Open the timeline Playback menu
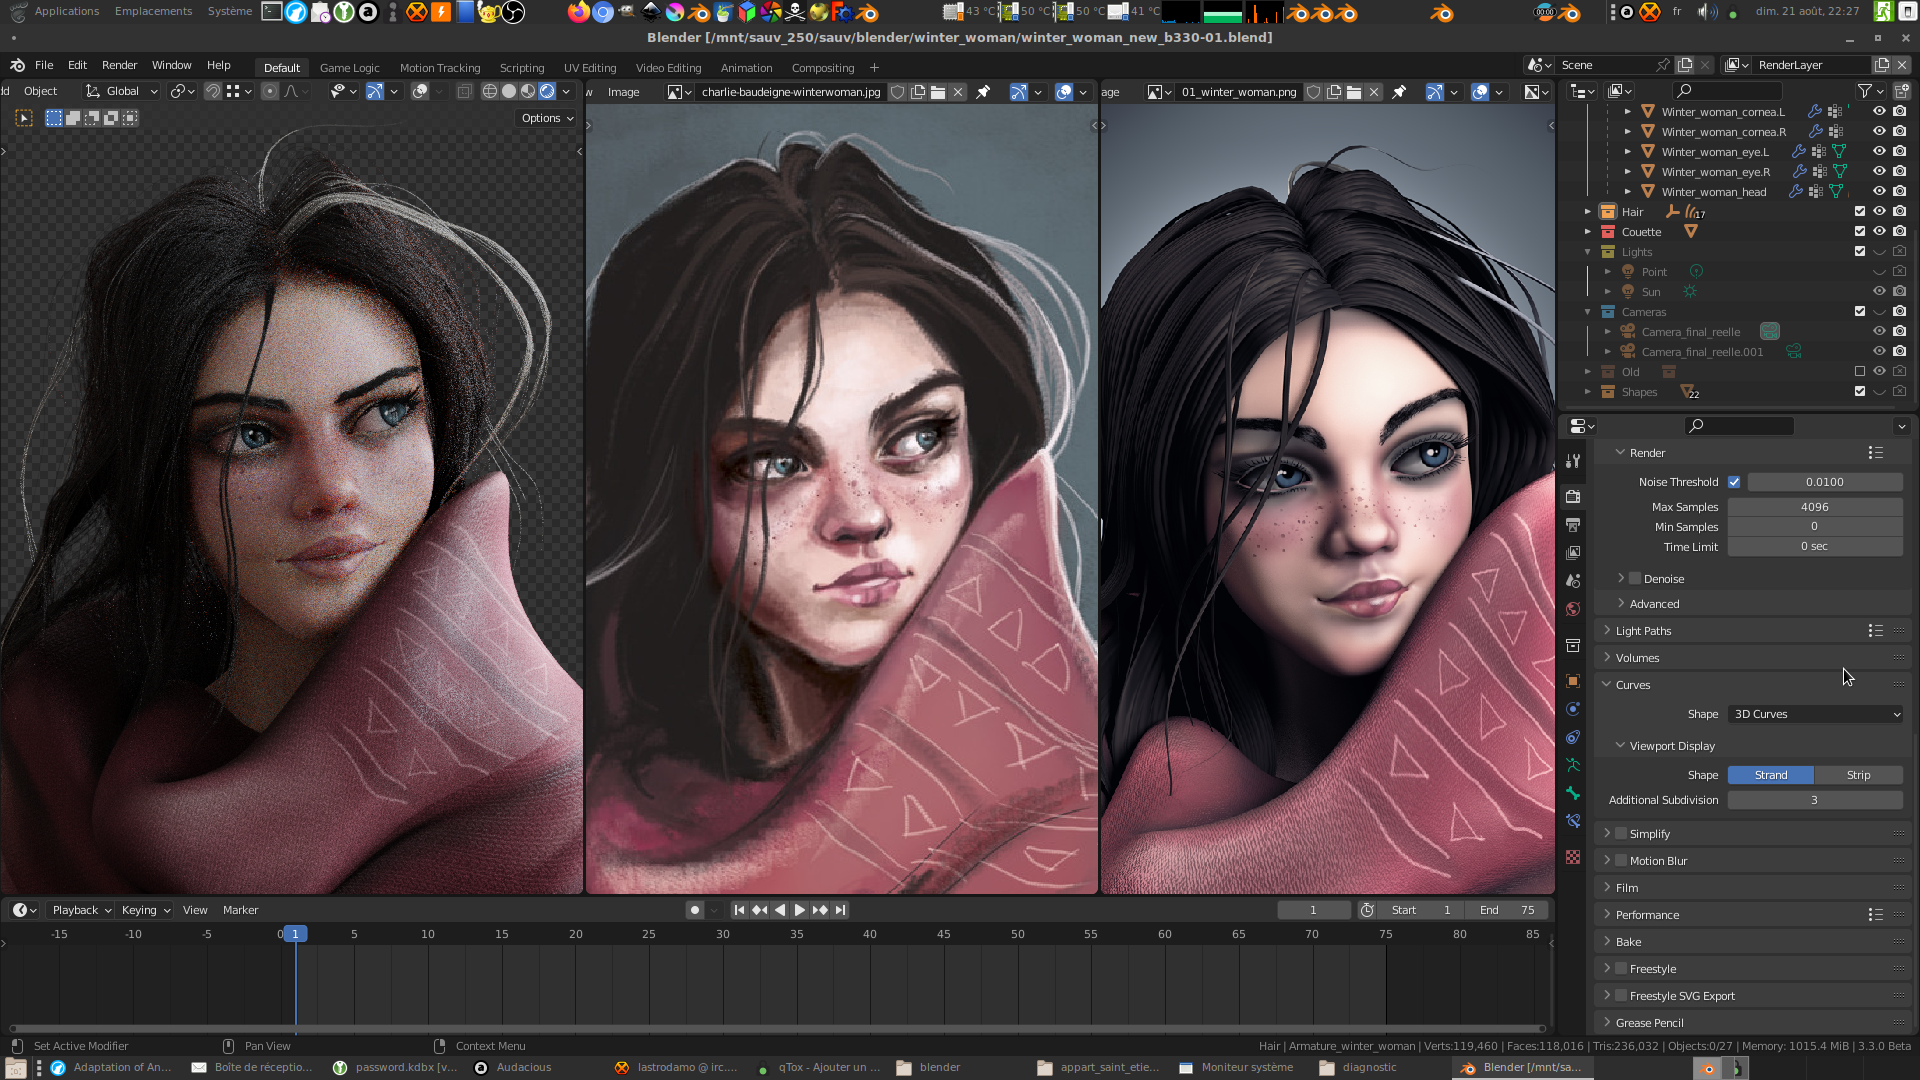This screenshot has height=1080, width=1920. tap(81, 910)
